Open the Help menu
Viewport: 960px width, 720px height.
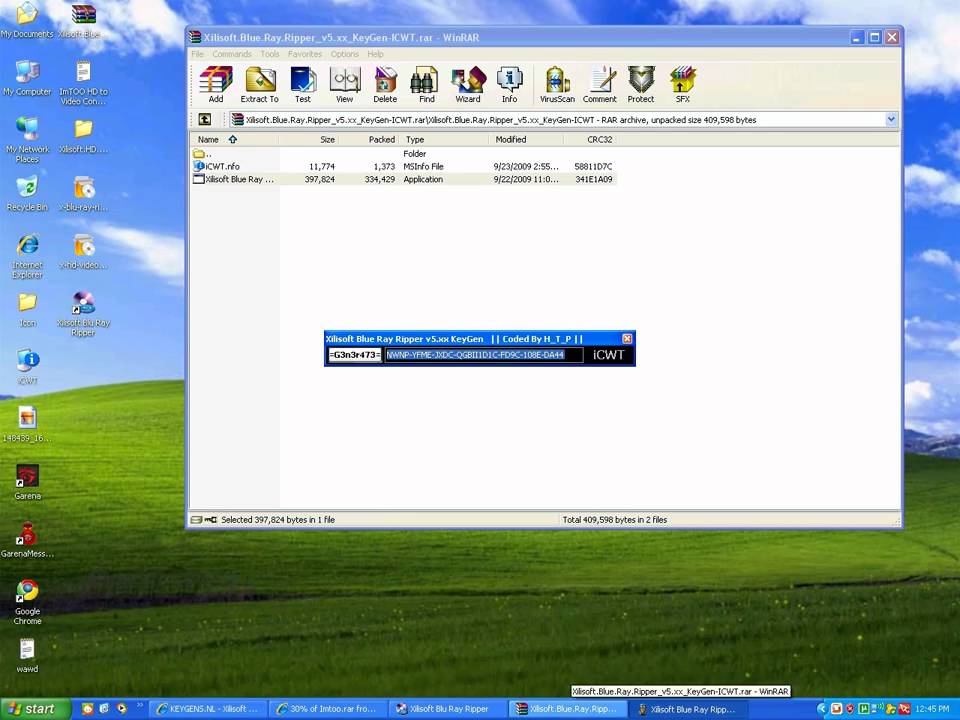coord(375,54)
